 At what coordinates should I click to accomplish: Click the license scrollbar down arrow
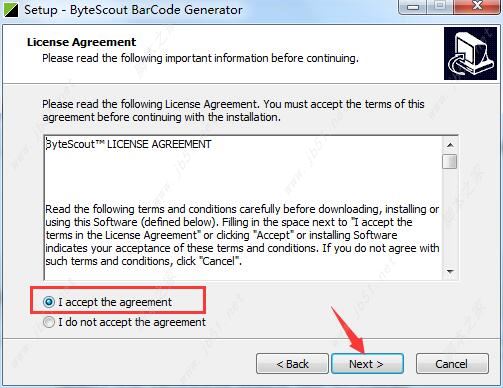click(x=450, y=272)
